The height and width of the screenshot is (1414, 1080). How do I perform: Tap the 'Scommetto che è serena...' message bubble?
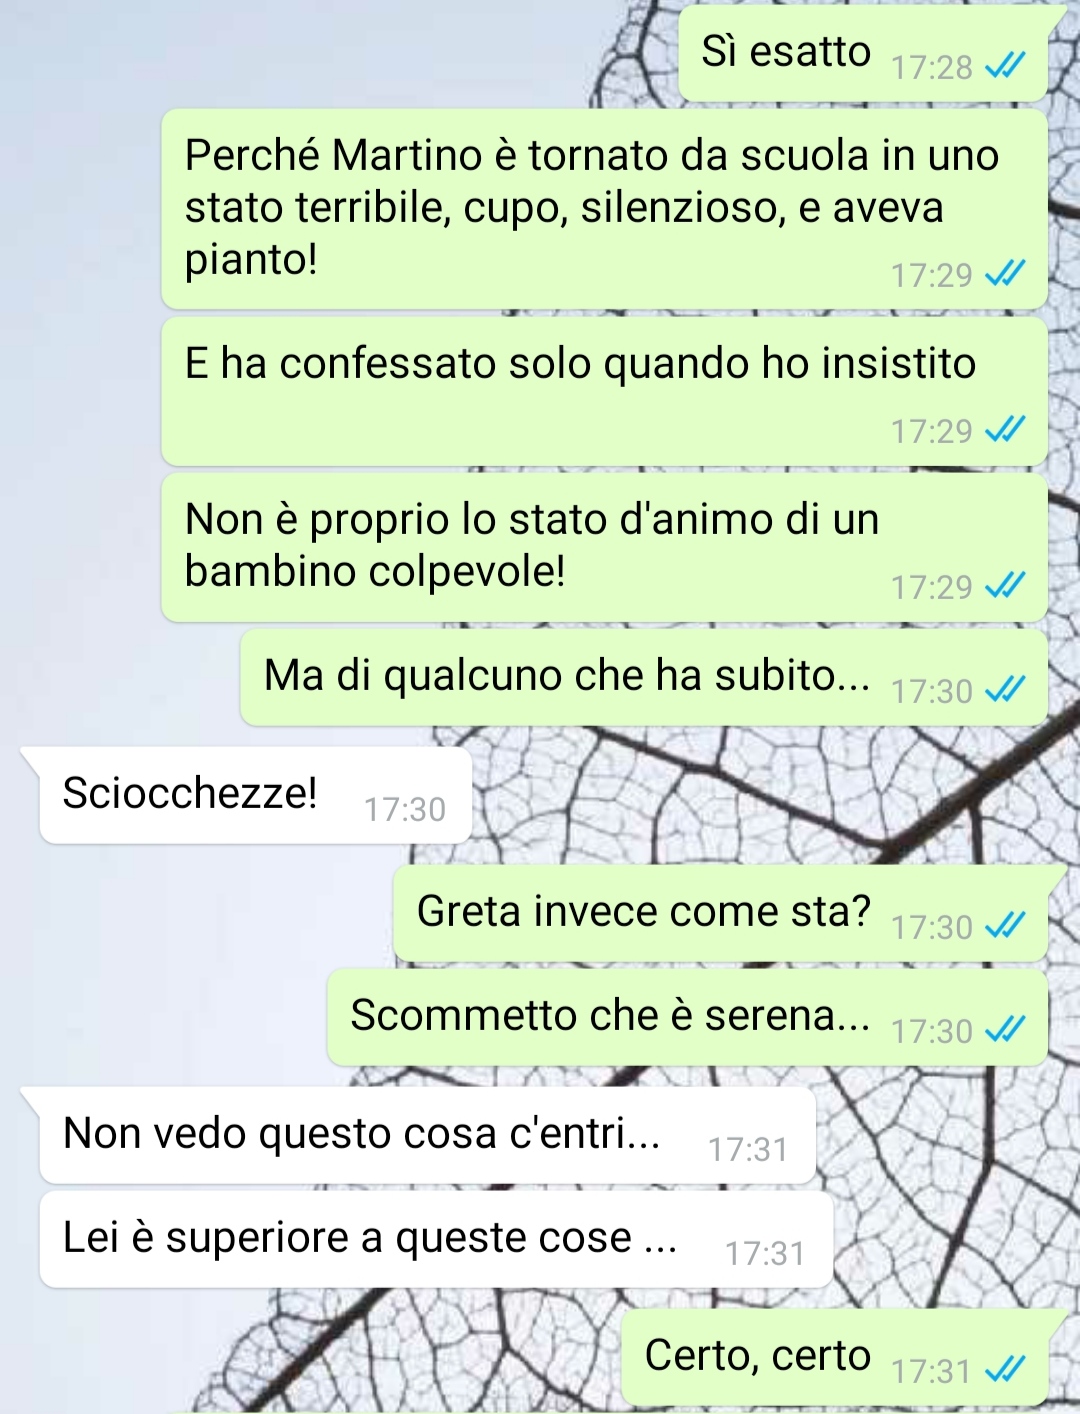coord(687,1017)
